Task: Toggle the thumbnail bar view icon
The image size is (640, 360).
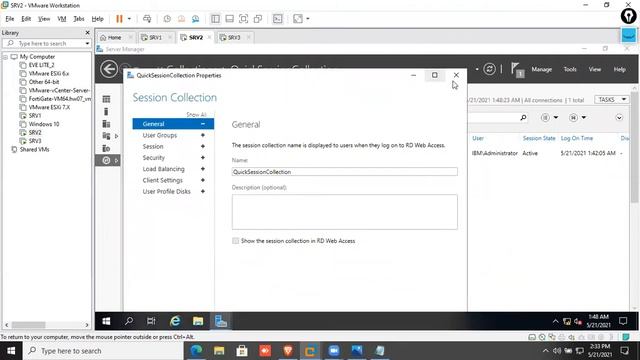Action: click(229, 19)
